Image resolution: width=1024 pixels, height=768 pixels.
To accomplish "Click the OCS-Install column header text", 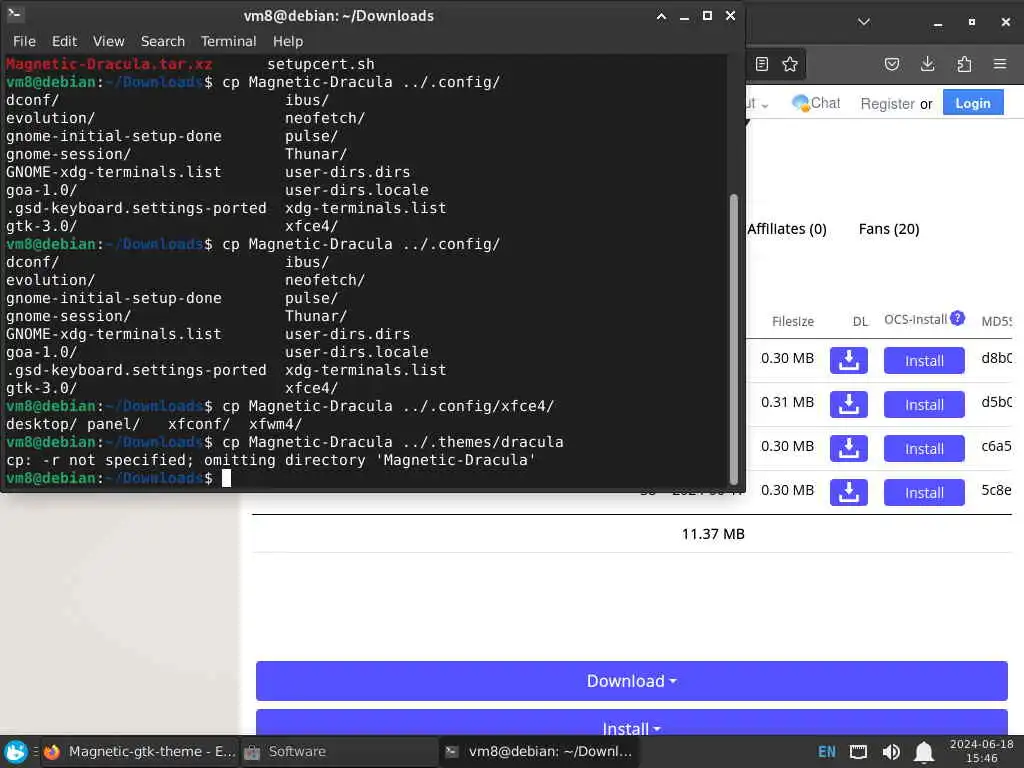I will point(915,319).
